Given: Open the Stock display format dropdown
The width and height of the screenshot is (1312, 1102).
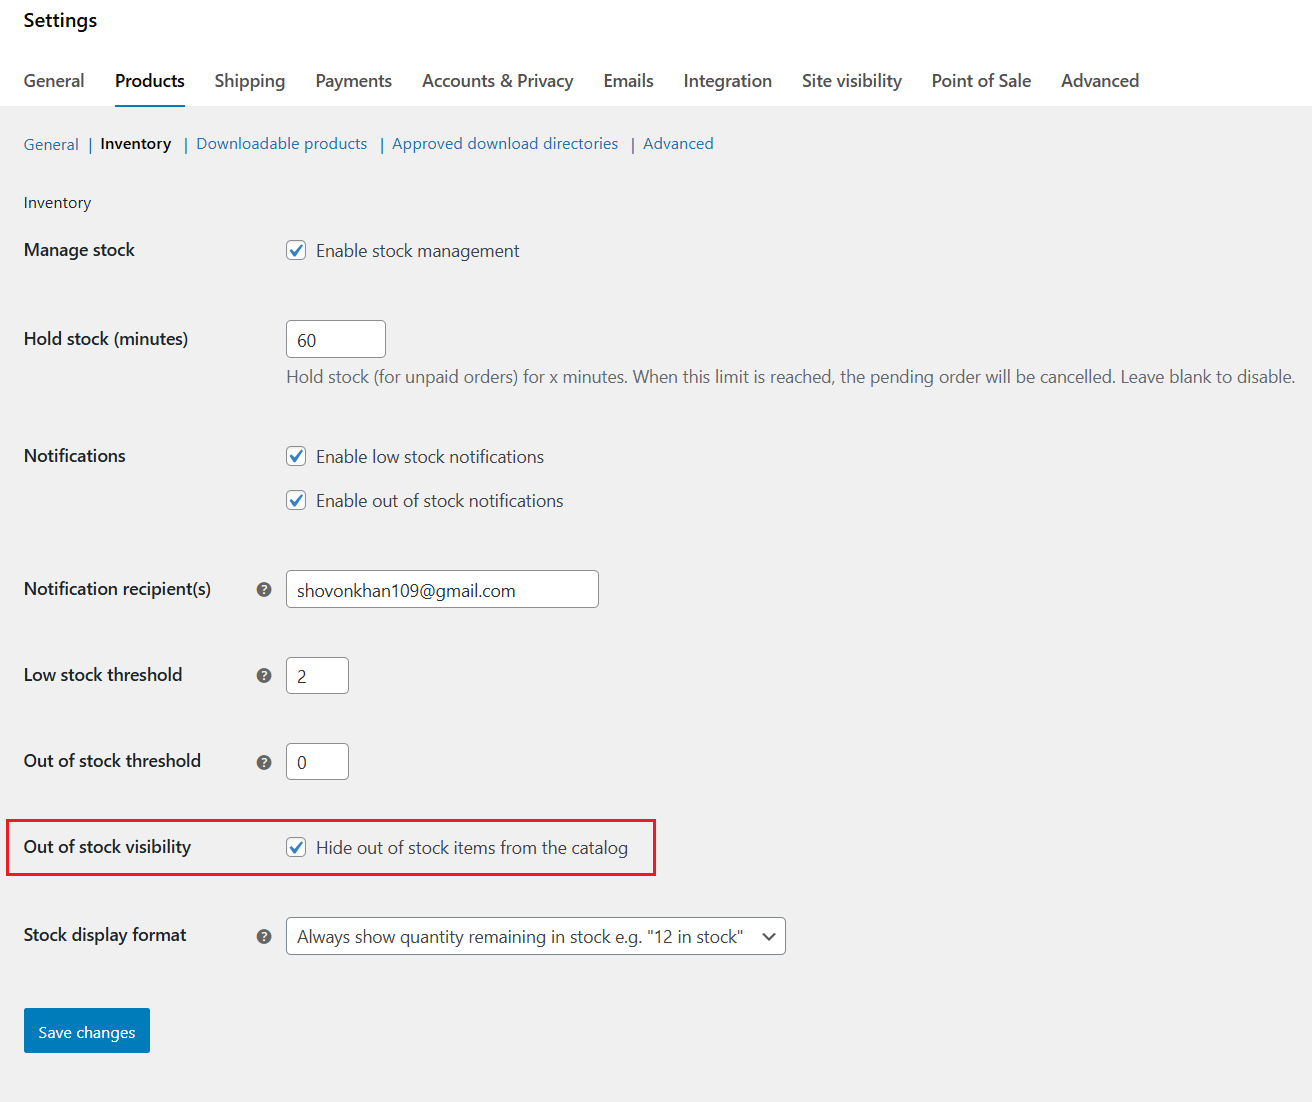Looking at the screenshot, I should coord(536,936).
